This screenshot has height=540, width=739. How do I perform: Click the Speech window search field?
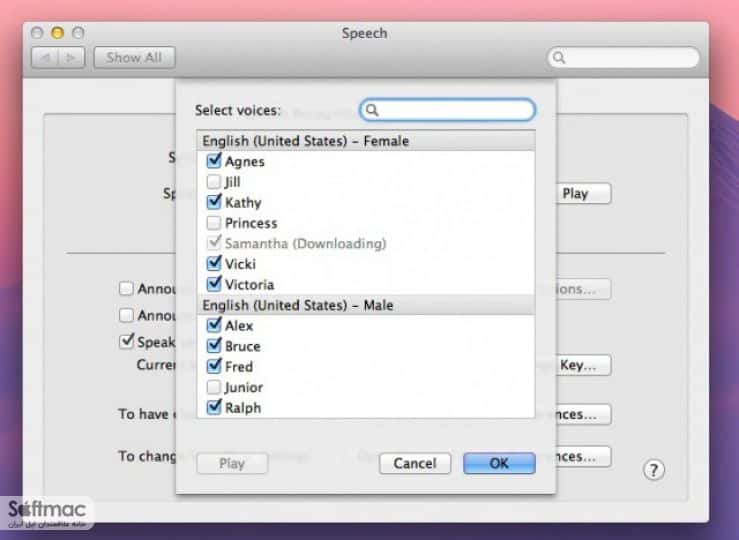(623, 57)
